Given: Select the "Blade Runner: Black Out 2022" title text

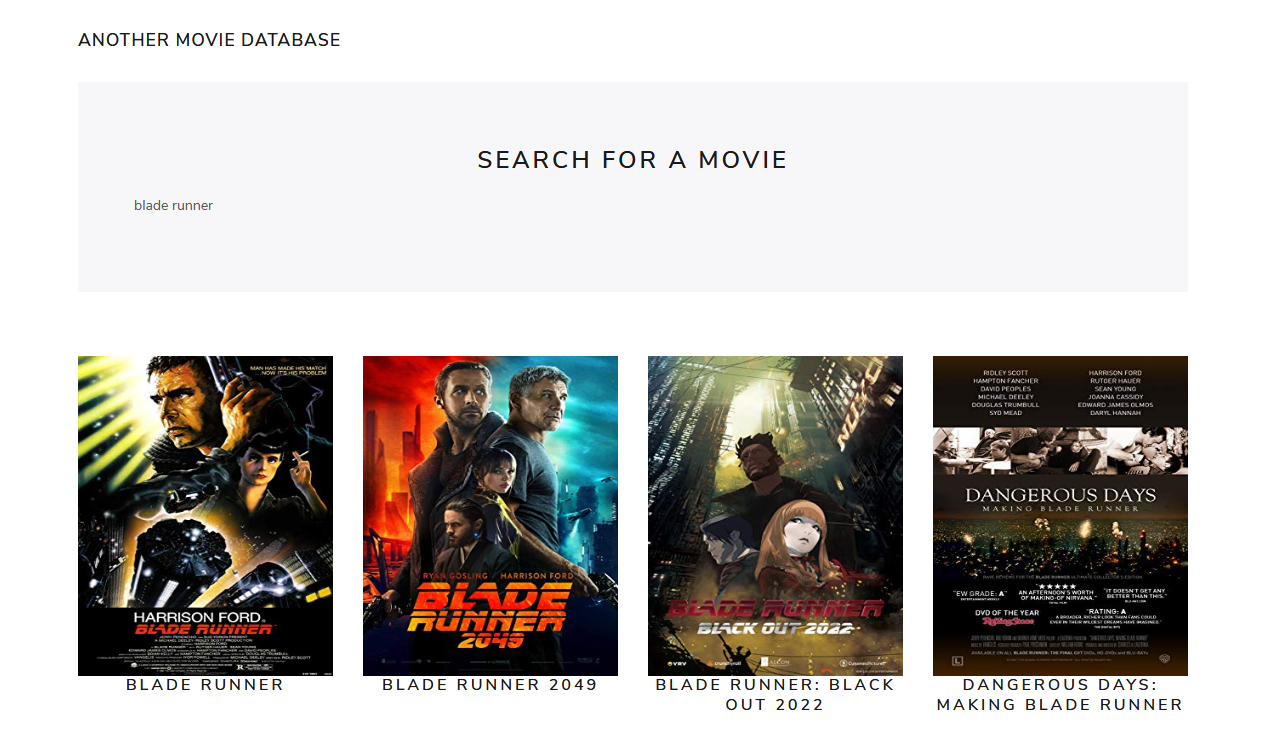Looking at the screenshot, I should click(775, 695).
